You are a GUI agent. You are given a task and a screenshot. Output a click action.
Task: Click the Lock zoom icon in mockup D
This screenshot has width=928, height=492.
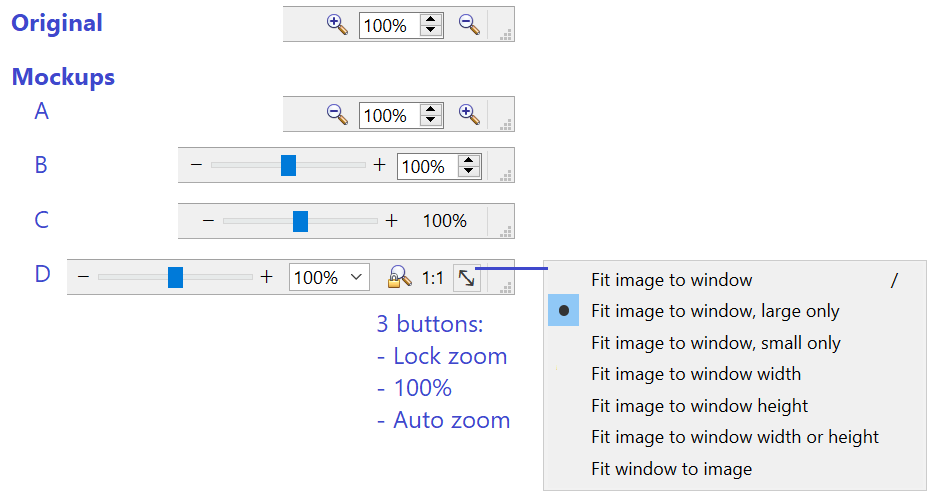(x=400, y=277)
